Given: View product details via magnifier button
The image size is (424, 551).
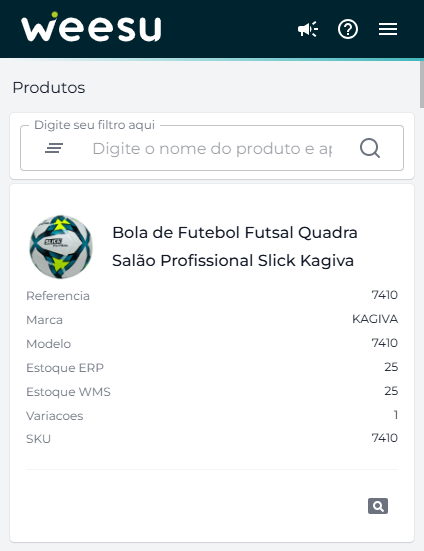Looking at the screenshot, I should tap(378, 506).
